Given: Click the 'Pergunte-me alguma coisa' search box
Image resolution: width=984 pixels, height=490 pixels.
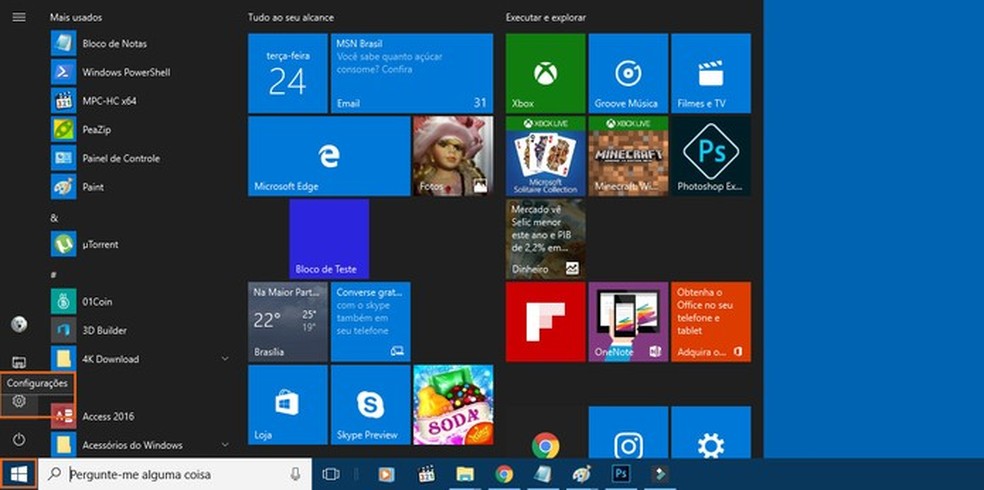Looking at the screenshot, I should [x=175, y=474].
